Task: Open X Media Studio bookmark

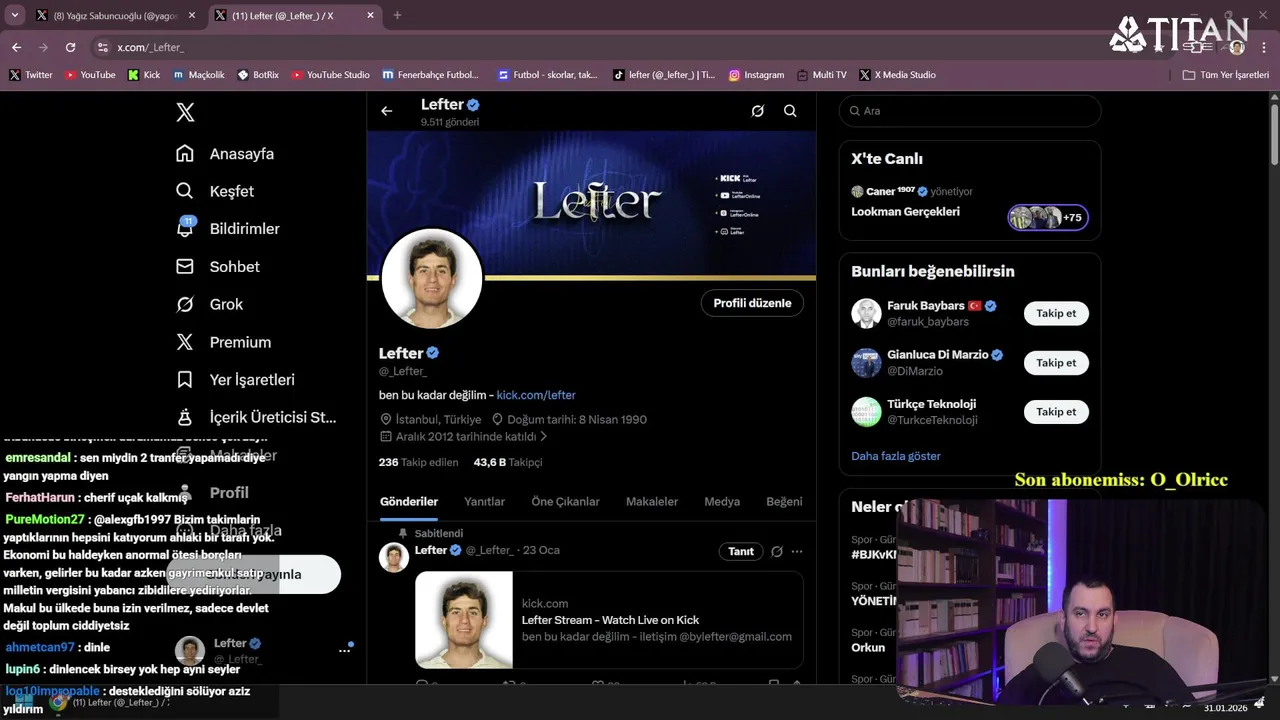Action: (x=897, y=75)
